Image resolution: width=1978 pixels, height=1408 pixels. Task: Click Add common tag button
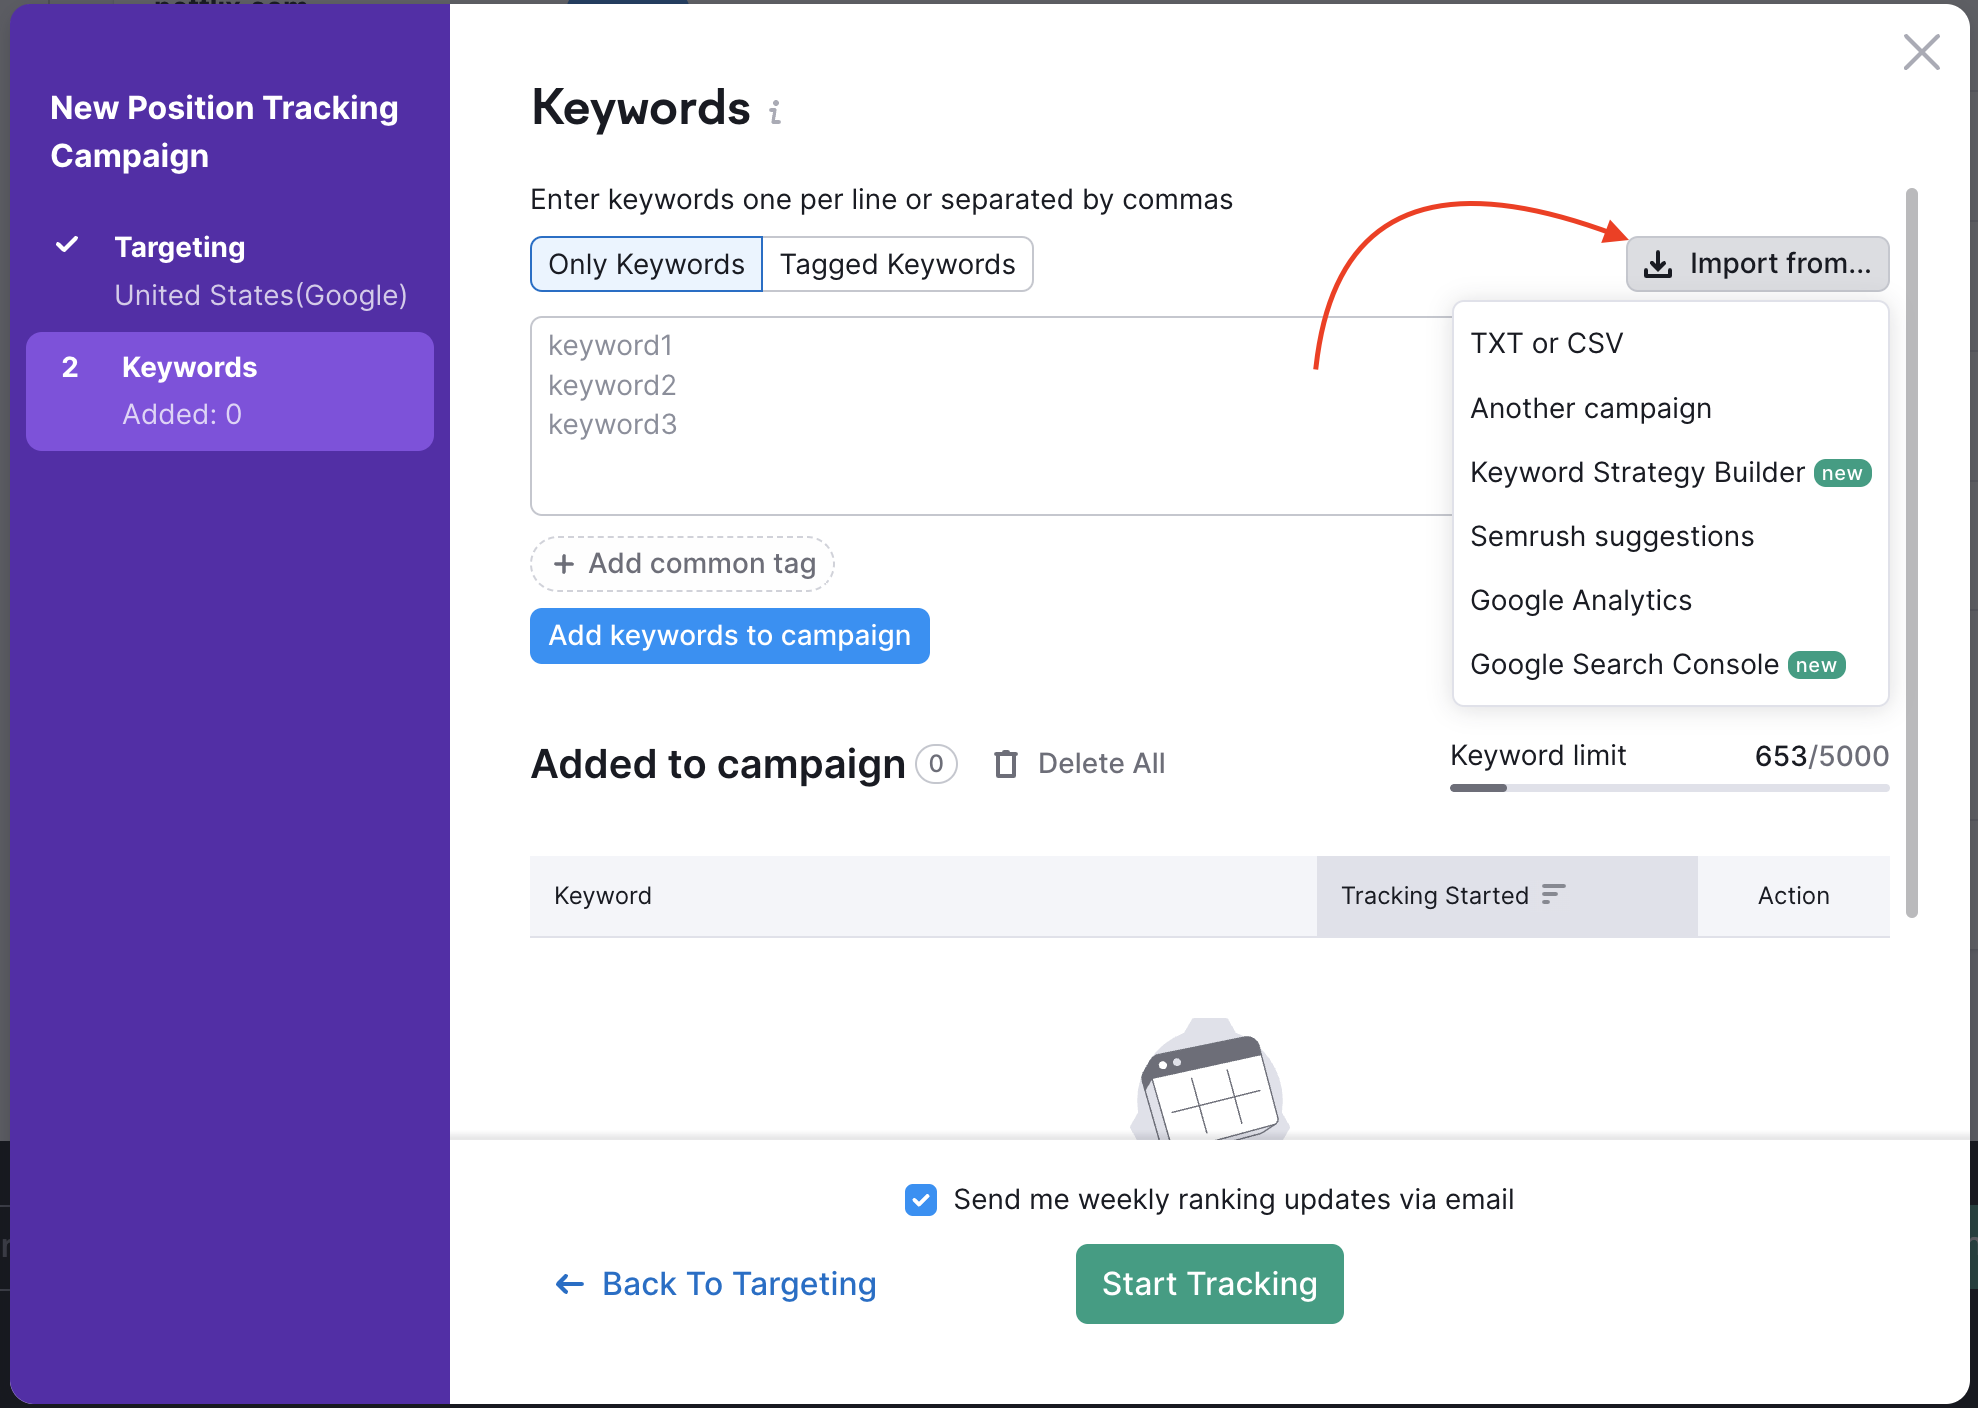tap(684, 564)
